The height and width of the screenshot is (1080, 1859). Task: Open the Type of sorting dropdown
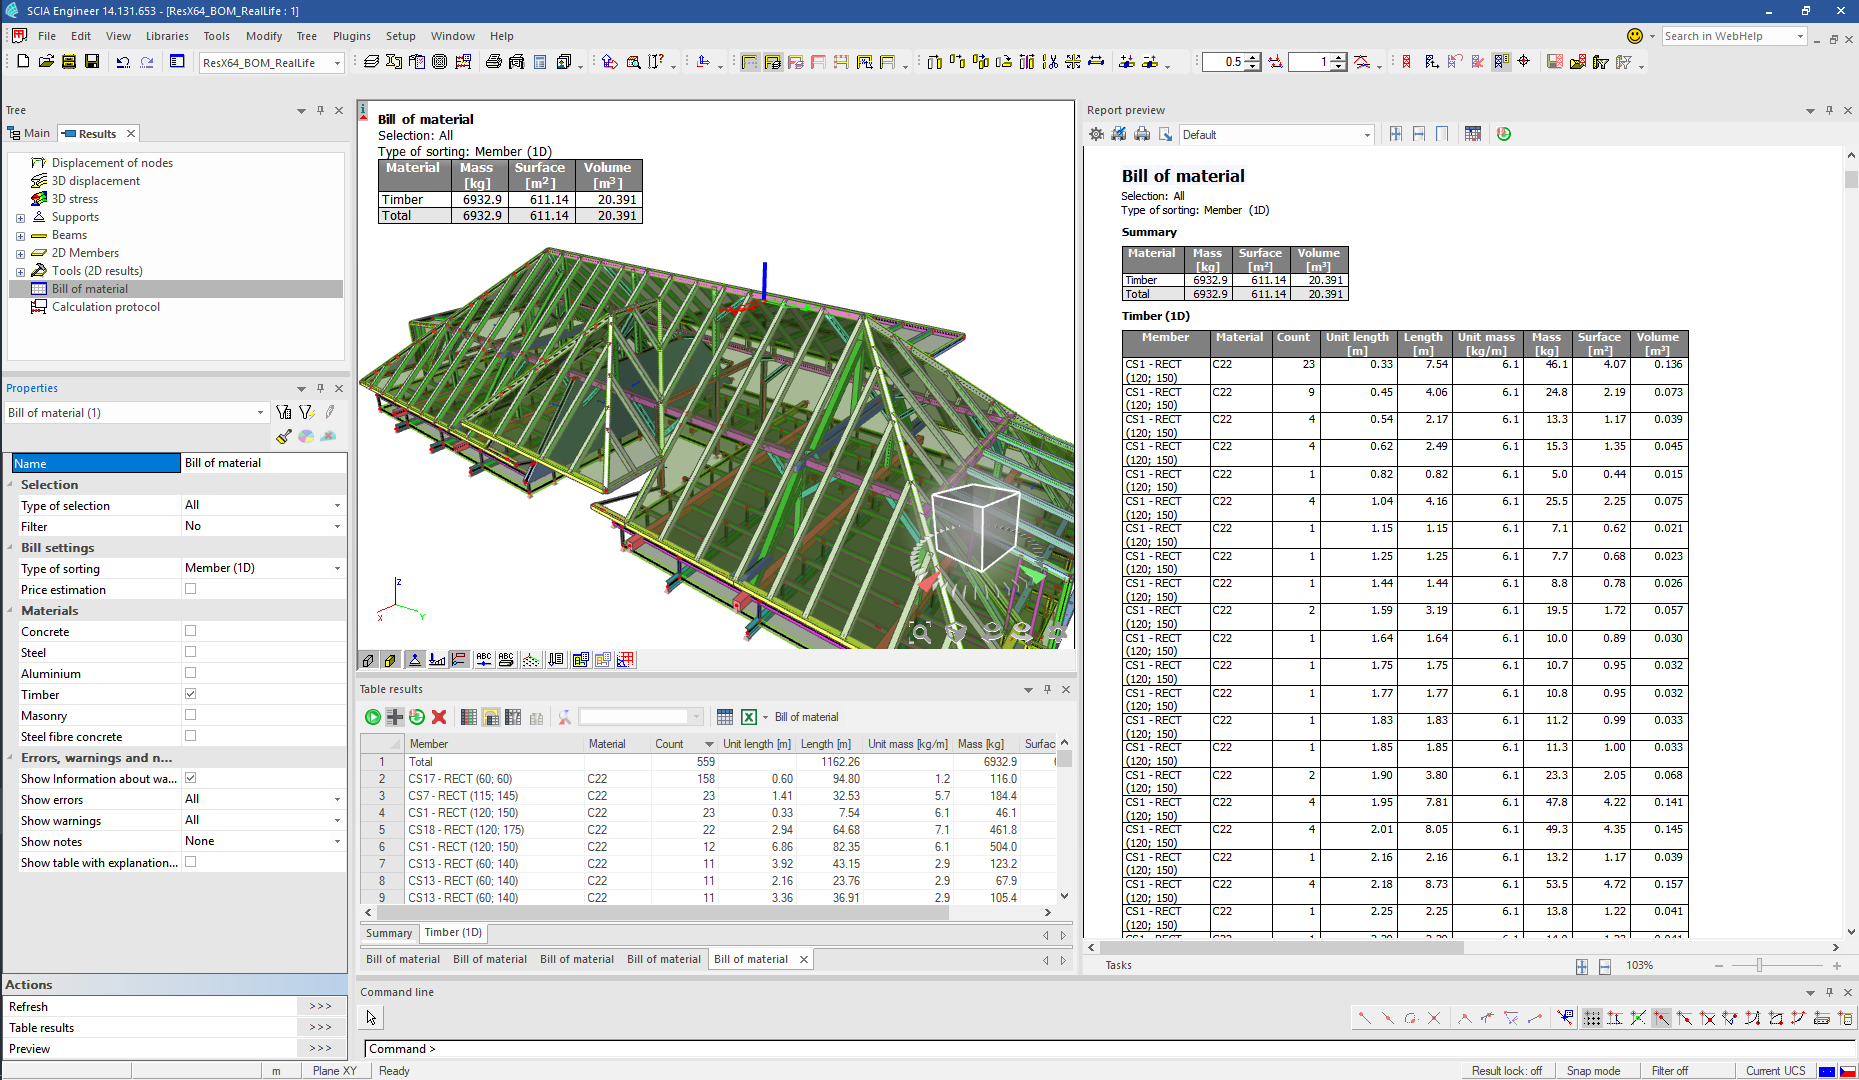[x=337, y=568]
